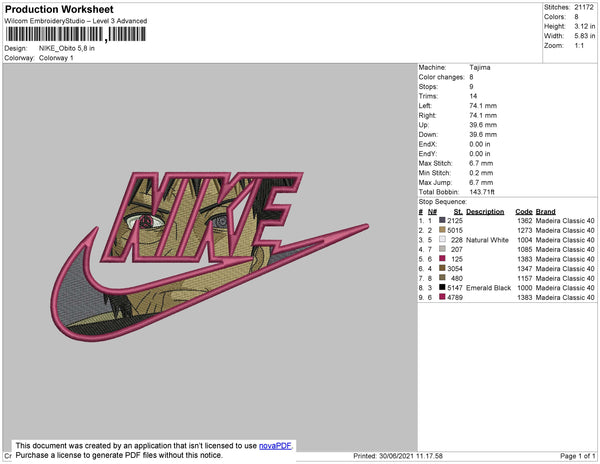600x464 pixels.
Task: Click the barcode under the Wilcom subtitle
Action: [75, 34]
